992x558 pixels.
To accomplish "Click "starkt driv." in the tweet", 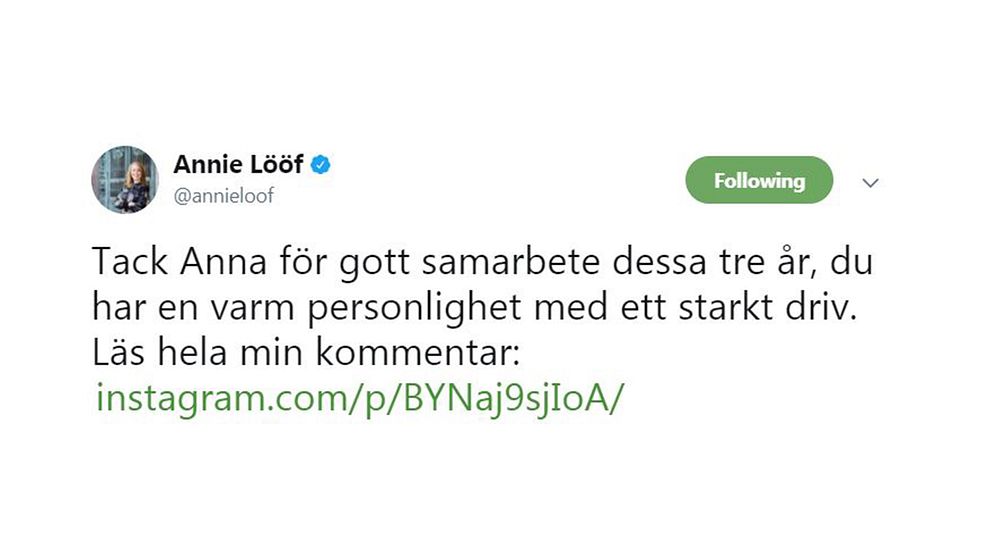I will click(x=767, y=307).
